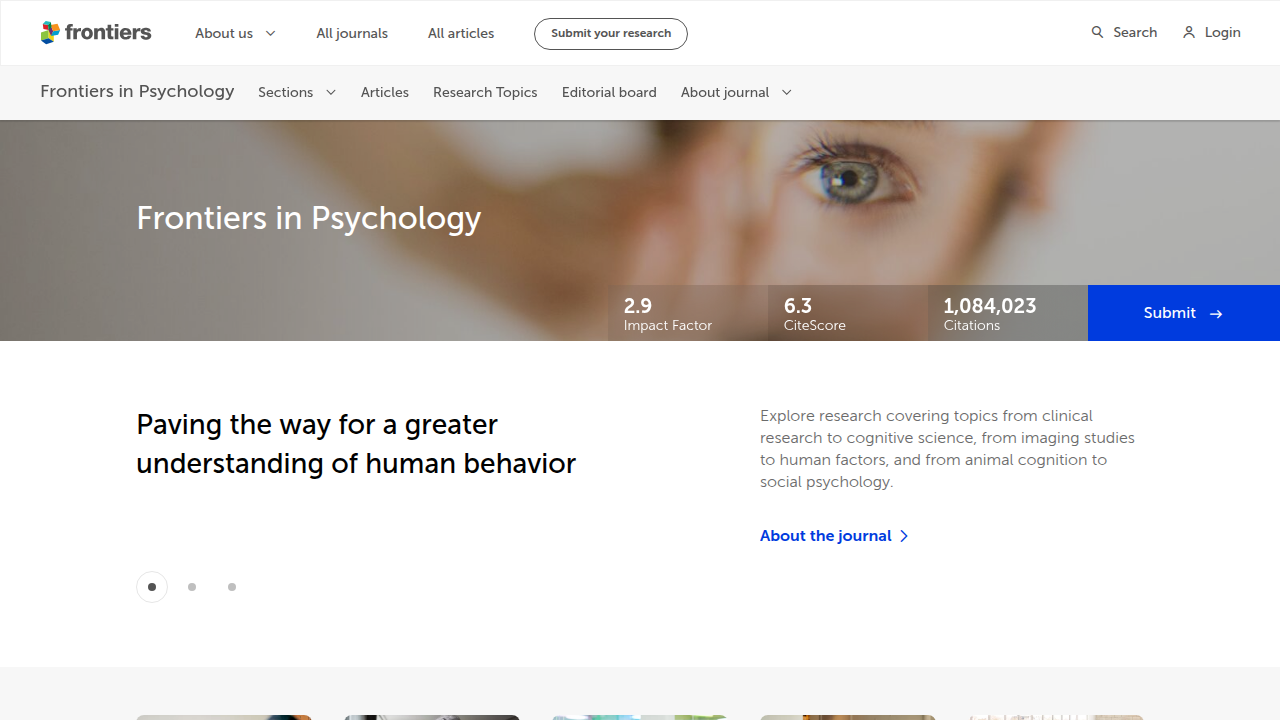Select the third carousel dot

pyautogui.click(x=232, y=587)
